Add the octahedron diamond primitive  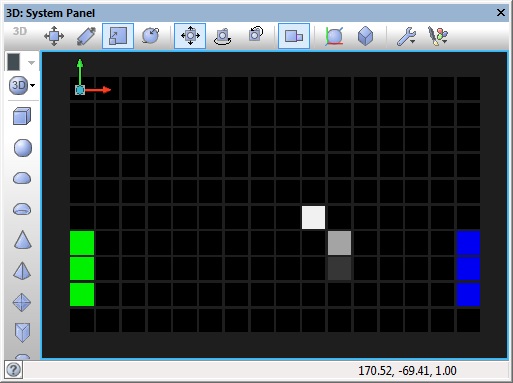[22, 302]
